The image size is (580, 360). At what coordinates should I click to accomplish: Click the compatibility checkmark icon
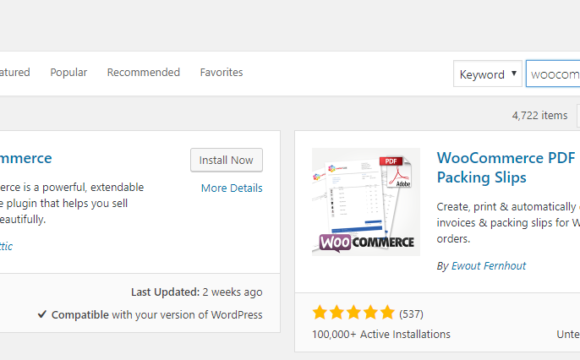coord(42,314)
